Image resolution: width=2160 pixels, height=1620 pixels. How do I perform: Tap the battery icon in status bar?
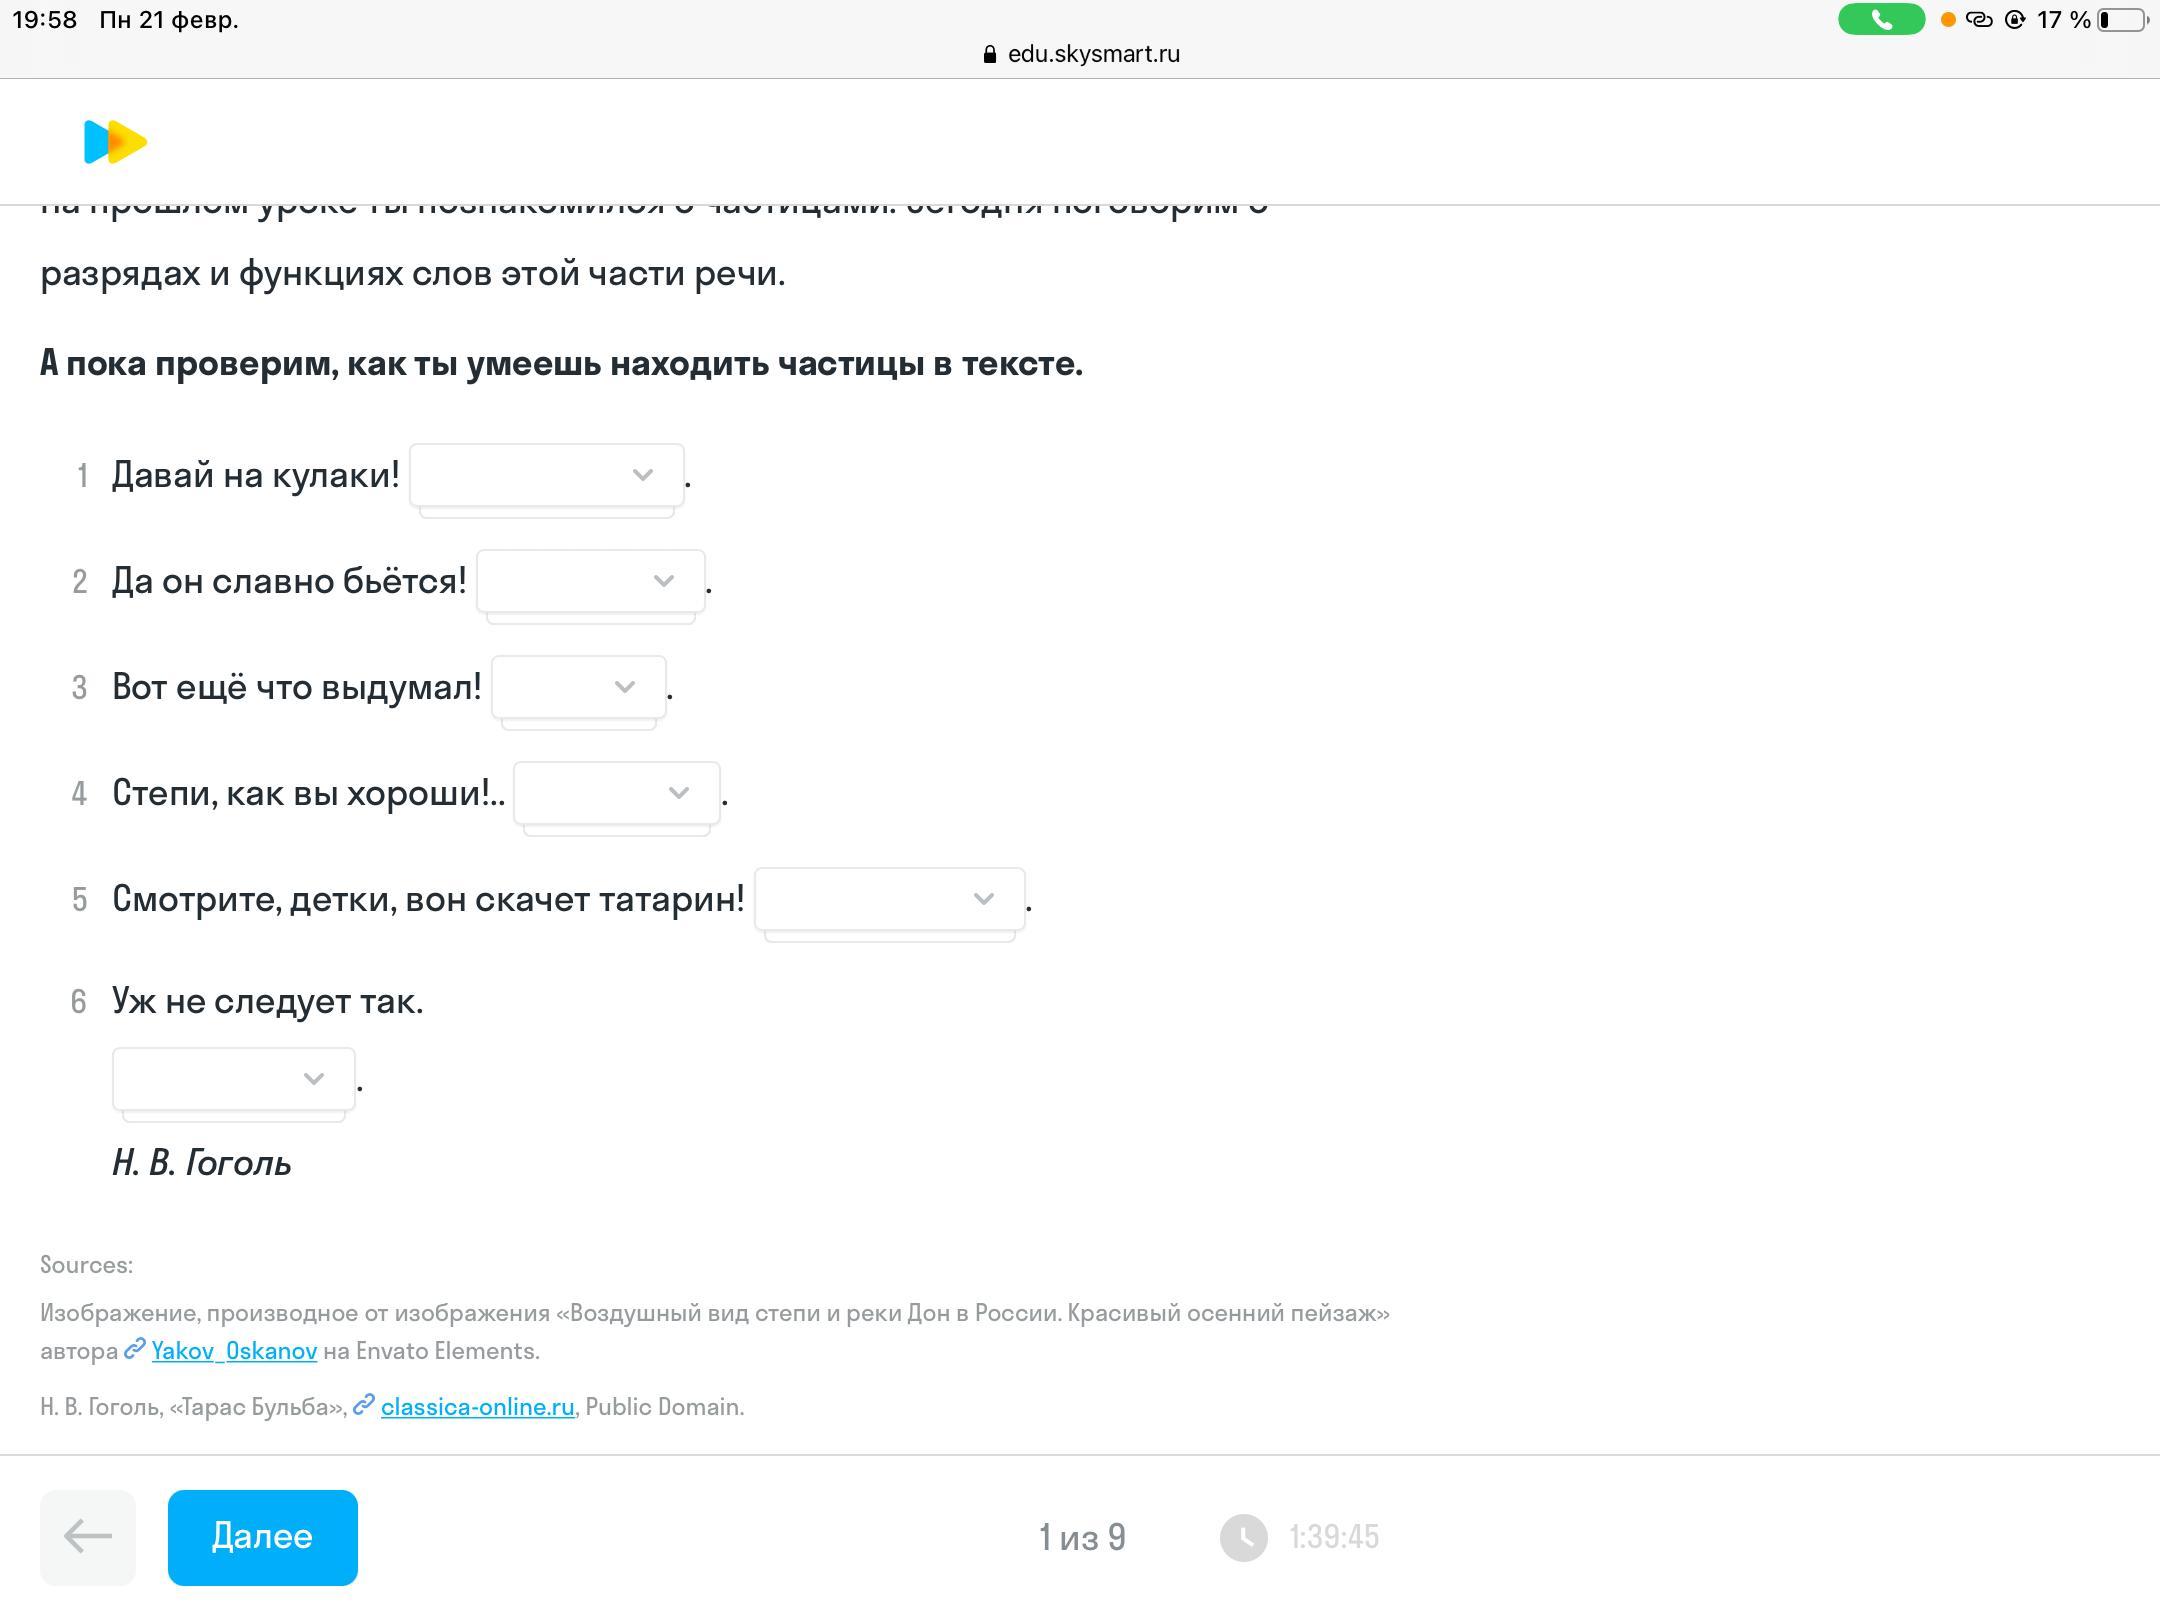click(x=2122, y=20)
